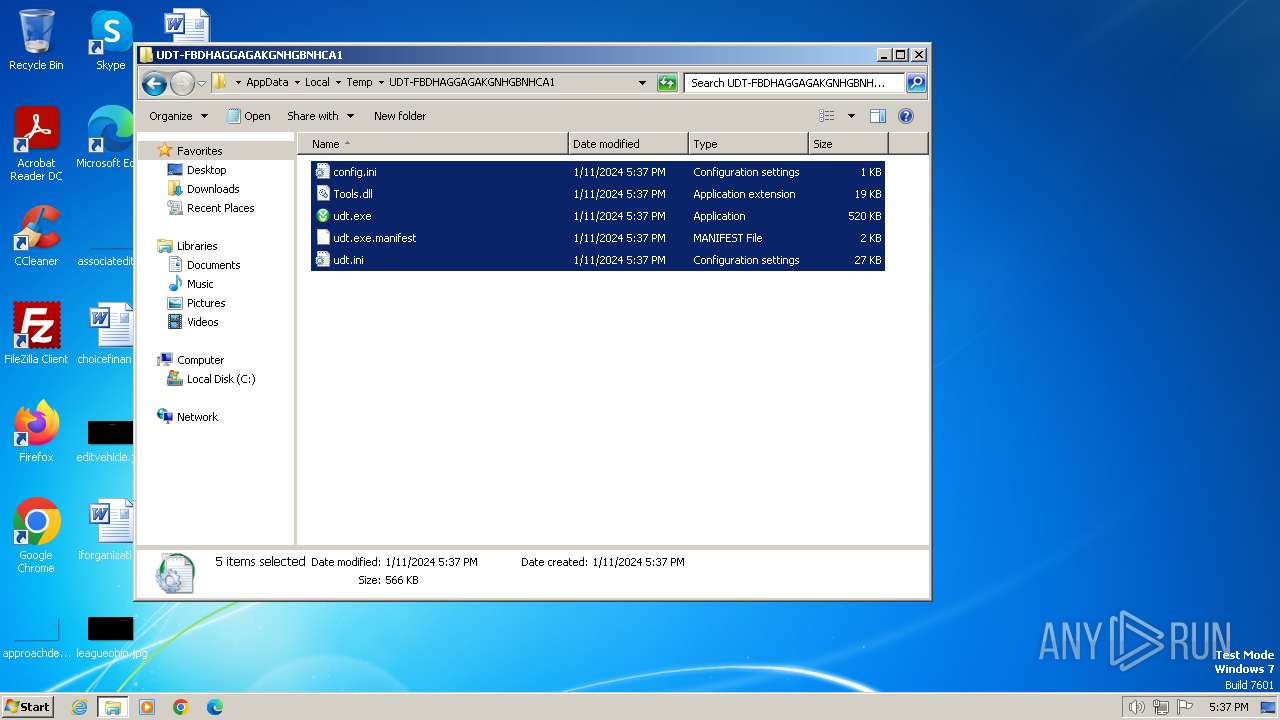Screen dimensions: 1280x720
Task: Click the udt.exe application icon
Action: (x=323, y=216)
